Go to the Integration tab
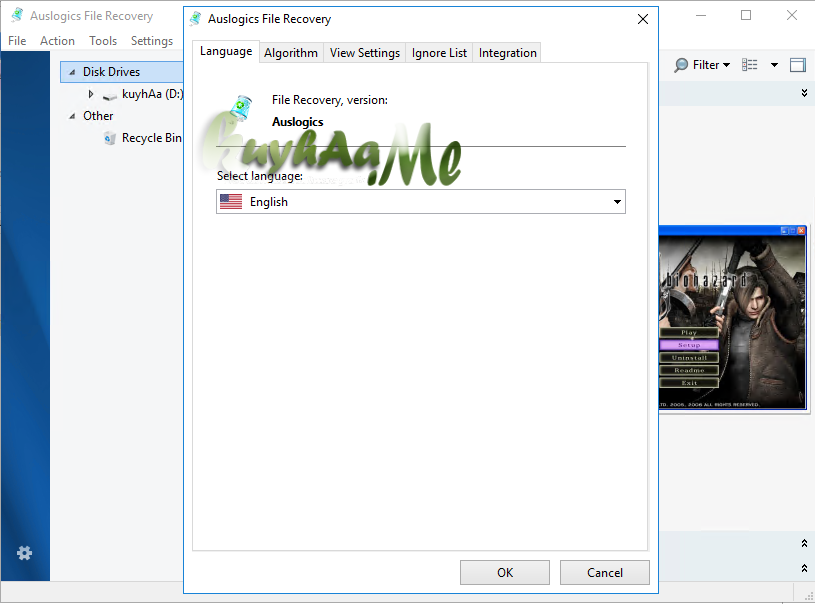 (507, 53)
